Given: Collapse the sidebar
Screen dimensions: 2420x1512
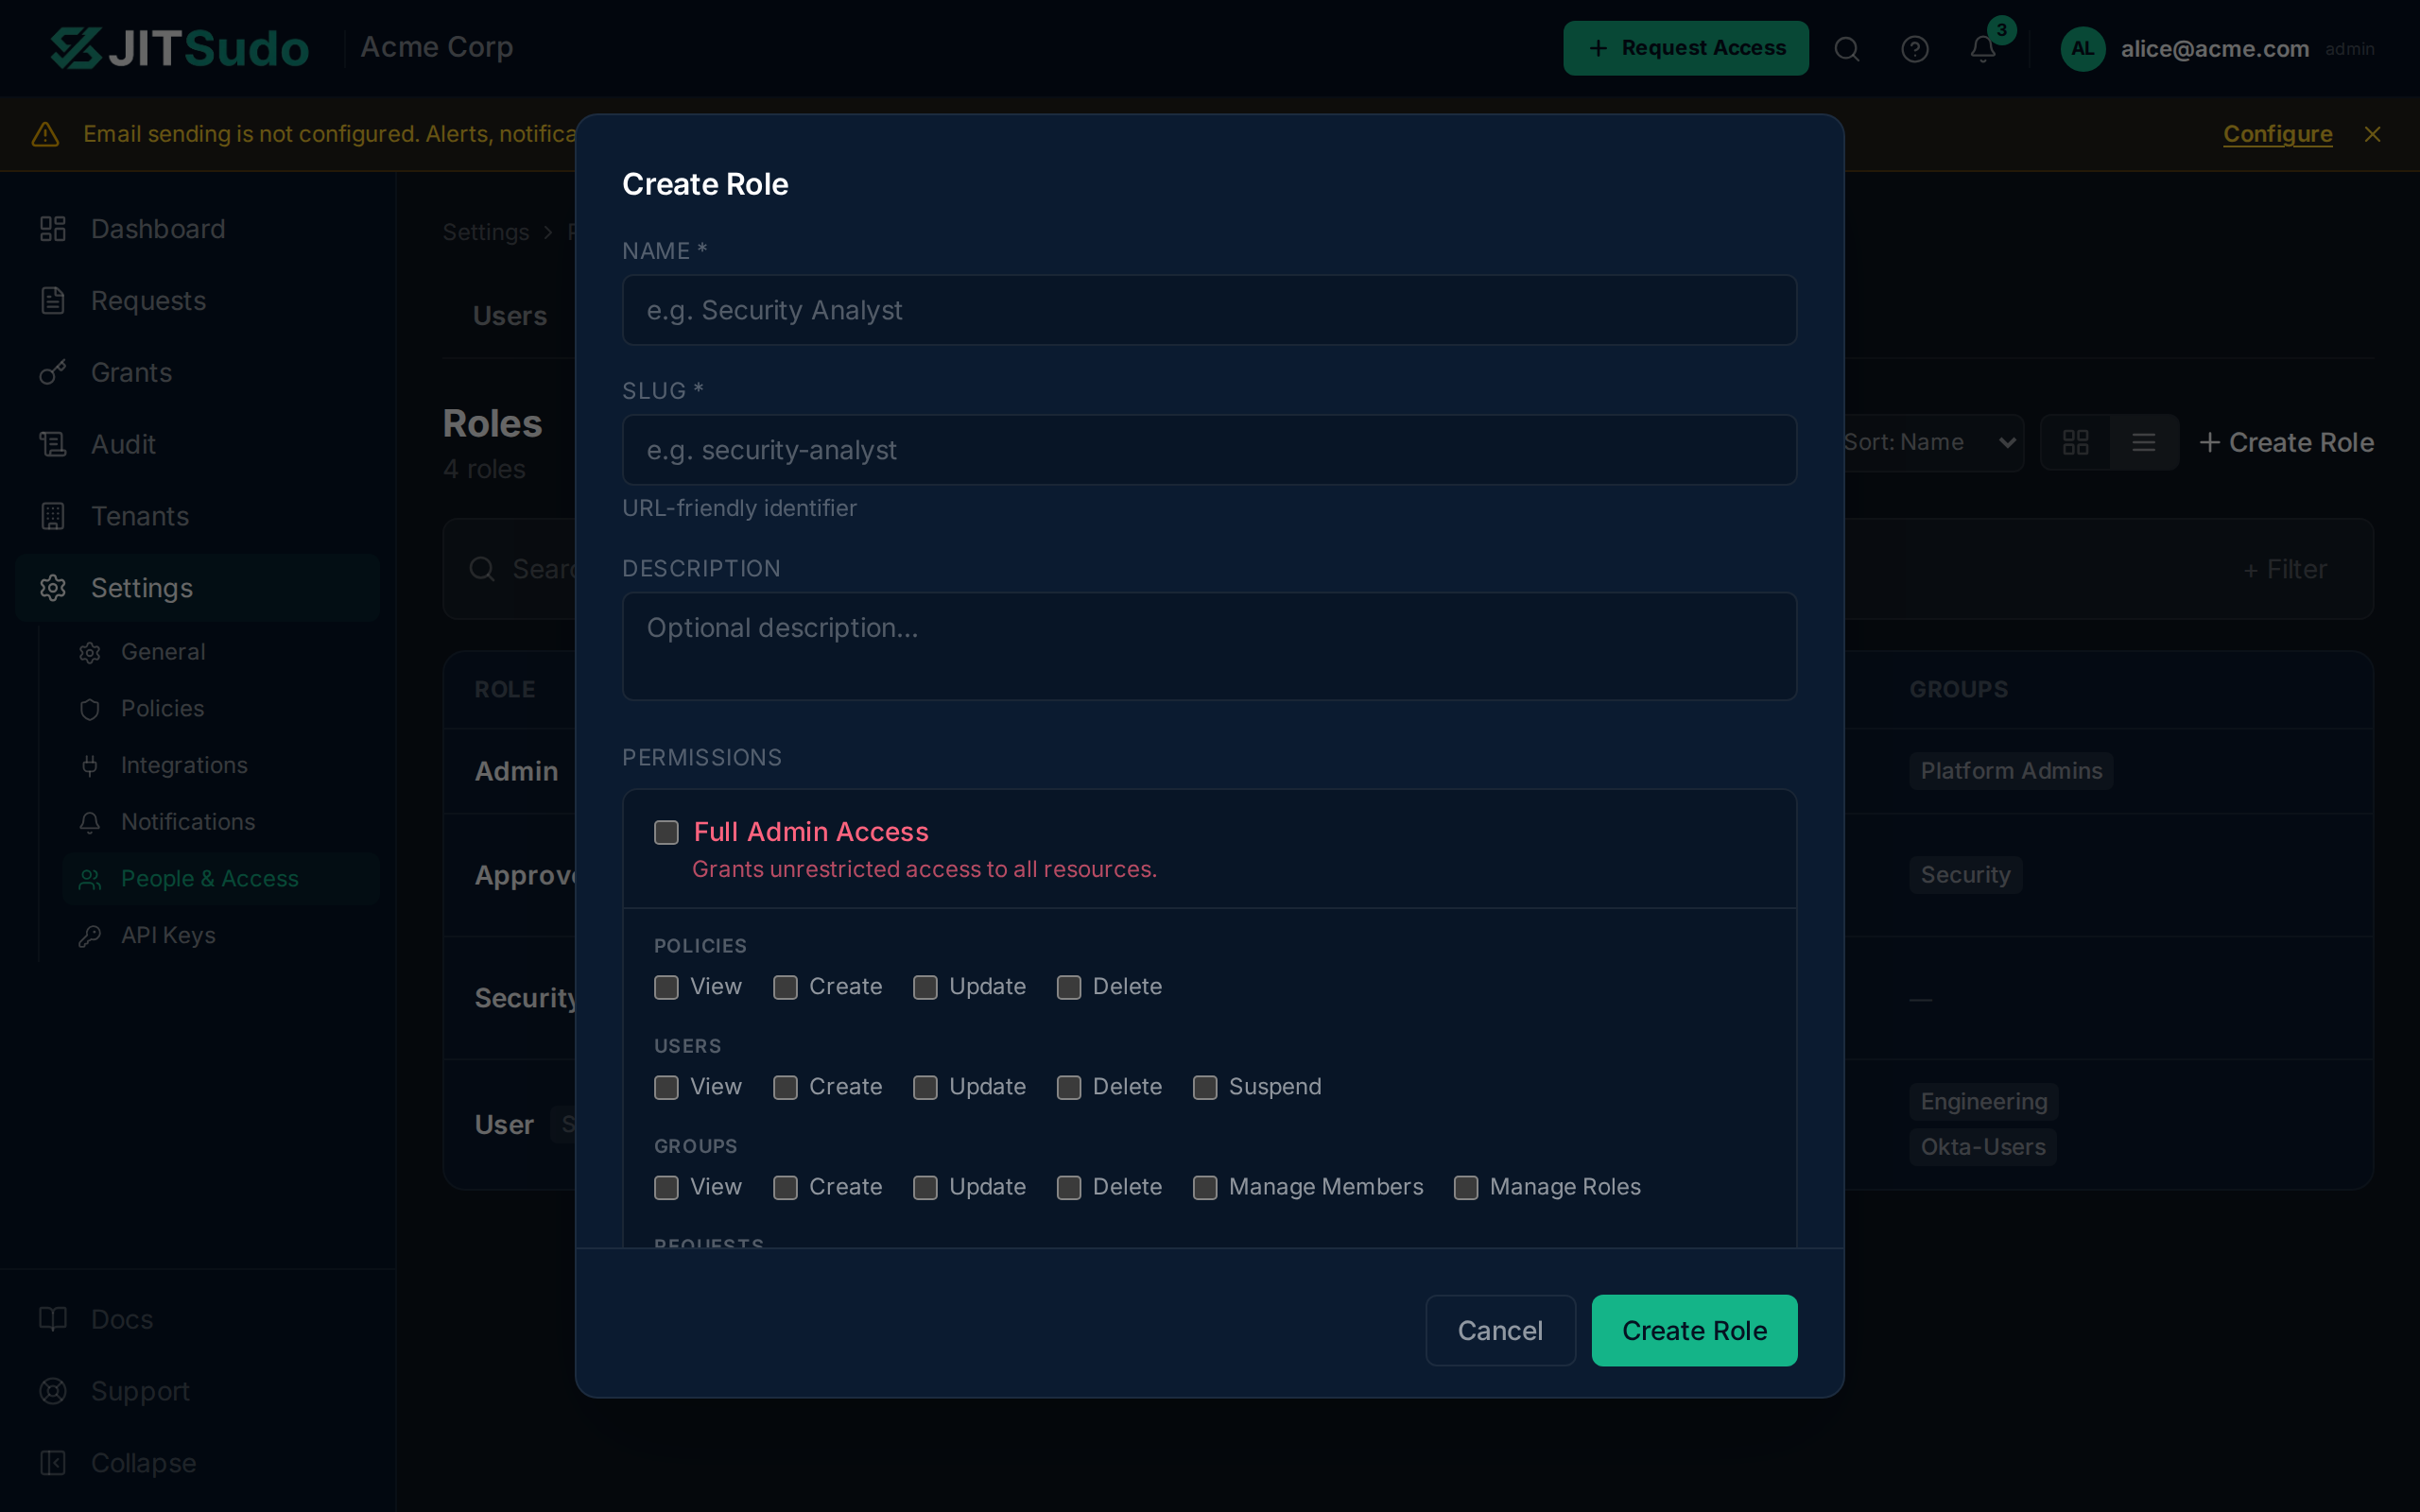Looking at the screenshot, I should pyautogui.click(x=197, y=1463).
